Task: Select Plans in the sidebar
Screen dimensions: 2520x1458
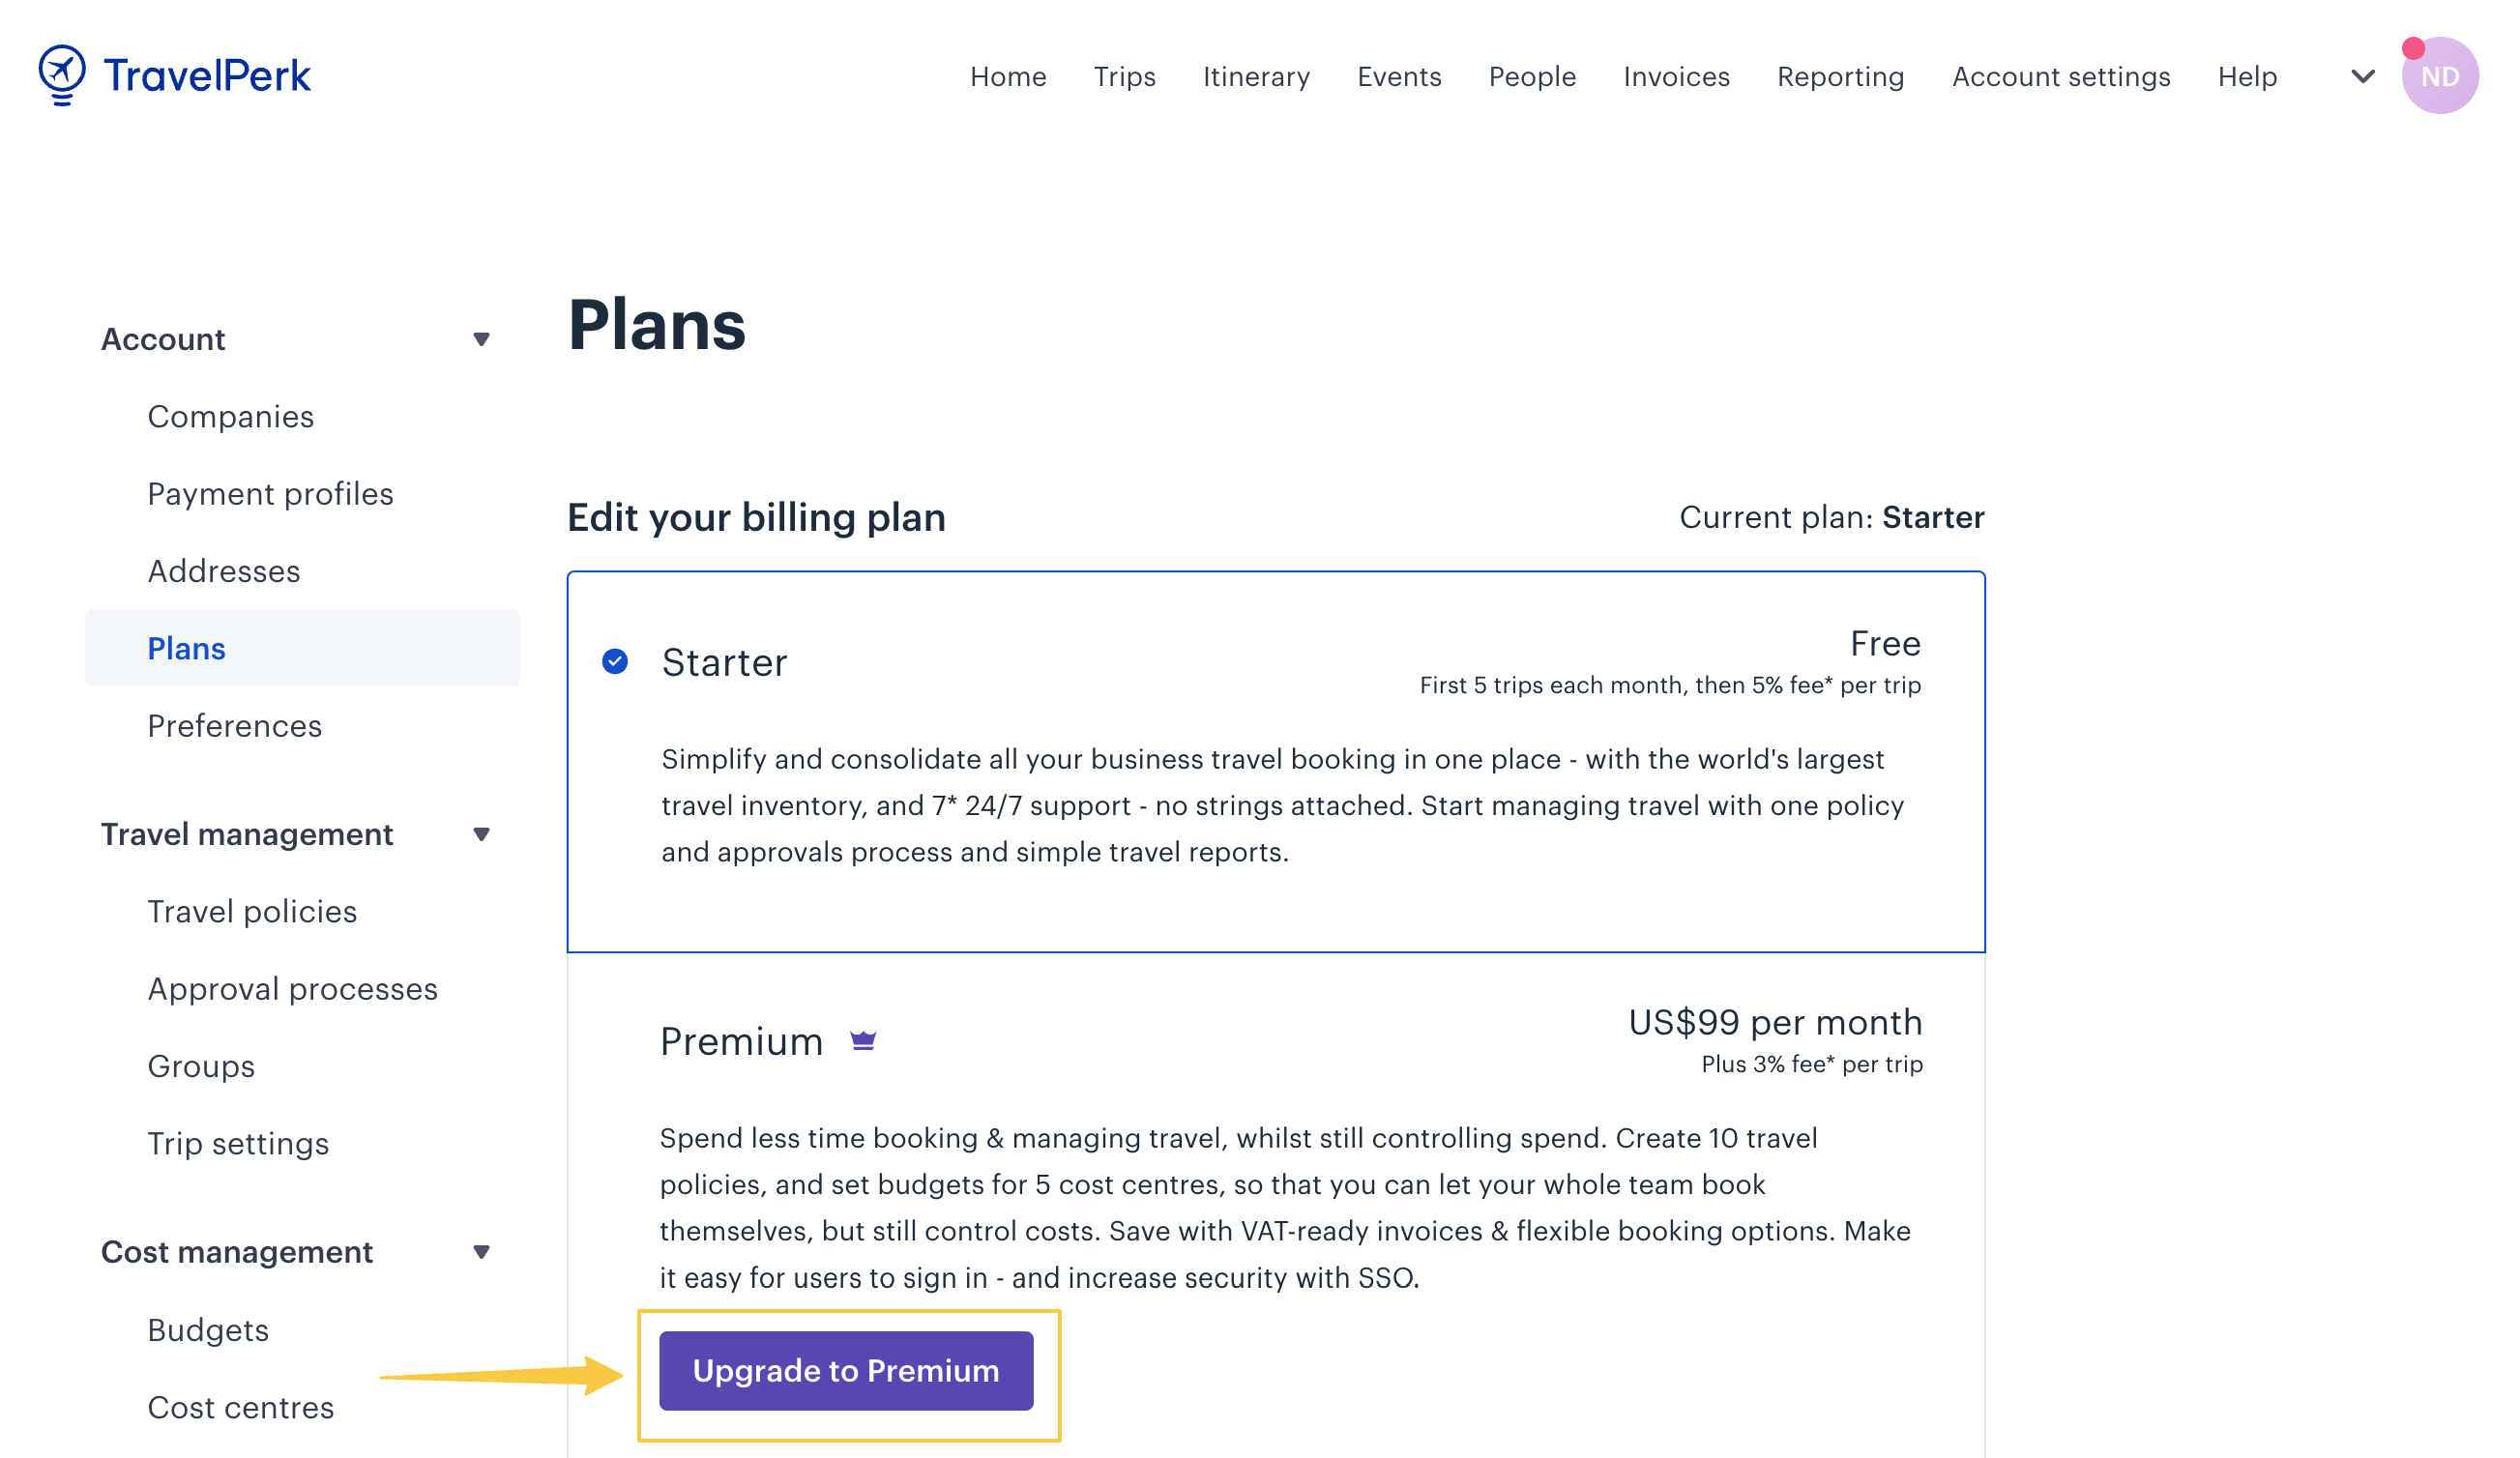Action: click(x=302, y=648)
